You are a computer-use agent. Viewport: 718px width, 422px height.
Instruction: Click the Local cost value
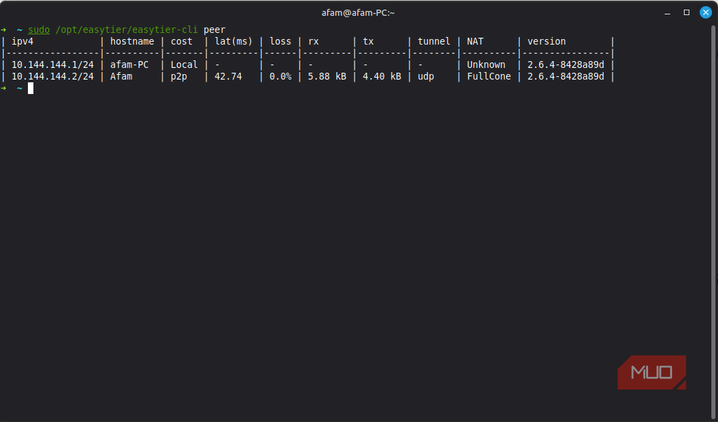184,65
